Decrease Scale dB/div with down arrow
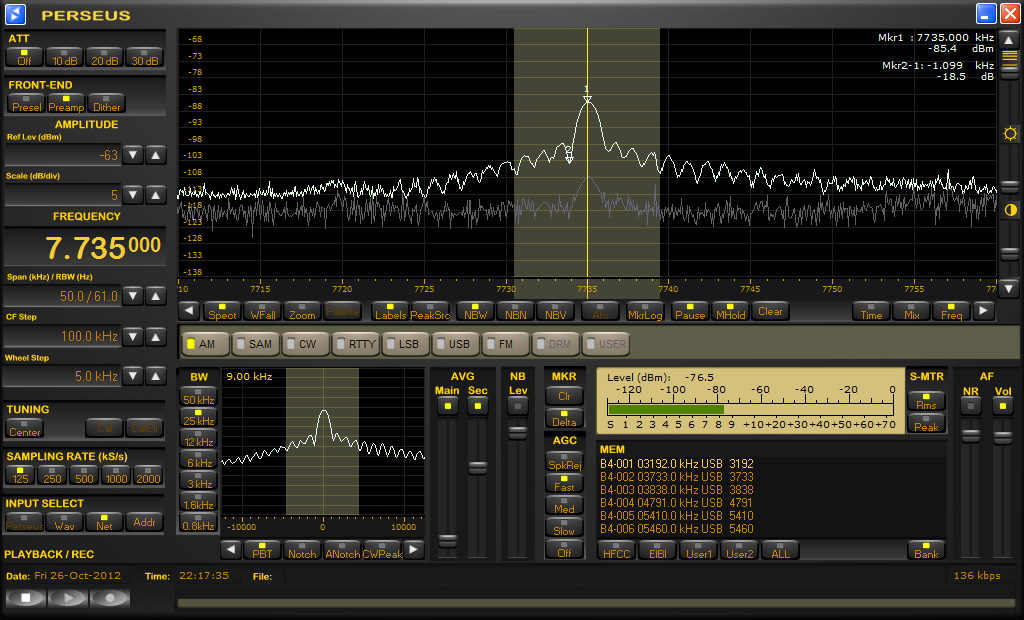The image size is (1024, 620). [x=133, y=195]
